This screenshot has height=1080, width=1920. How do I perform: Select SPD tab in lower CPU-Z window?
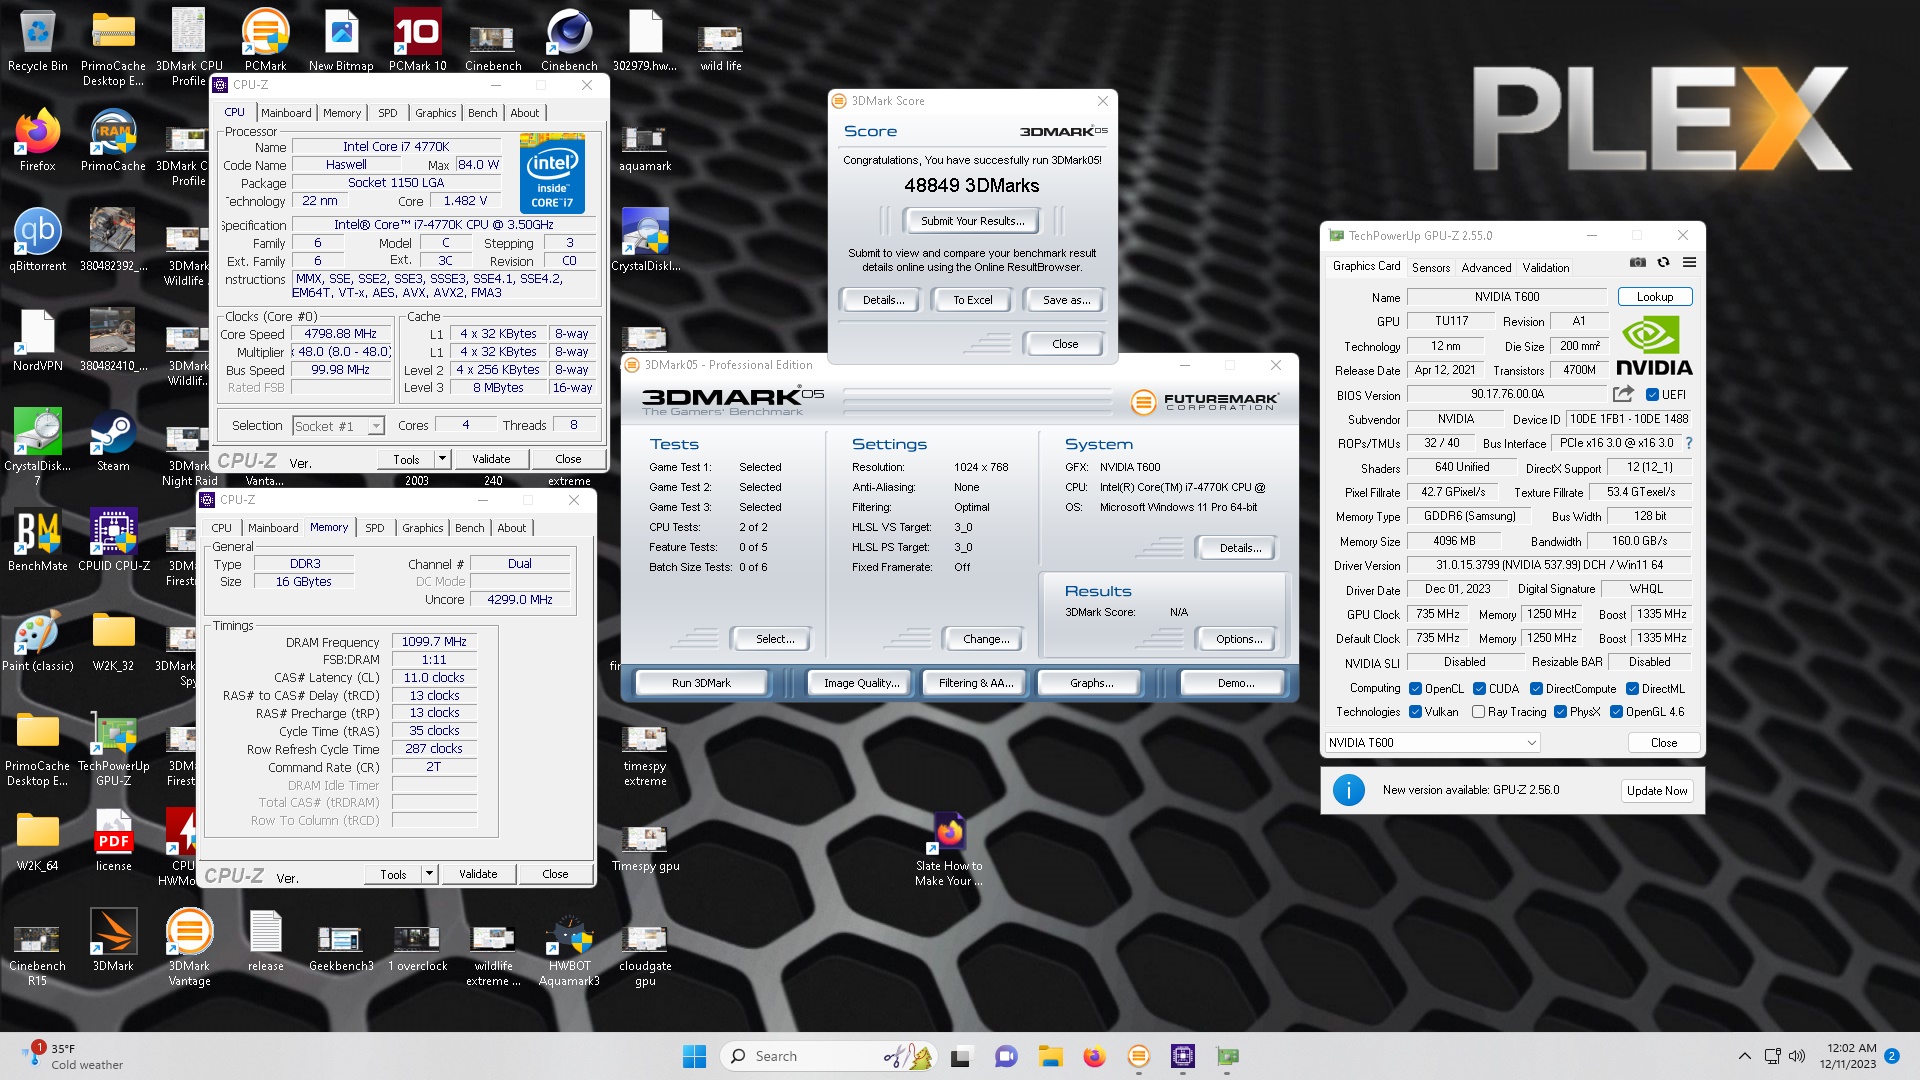tap(375, 528)
